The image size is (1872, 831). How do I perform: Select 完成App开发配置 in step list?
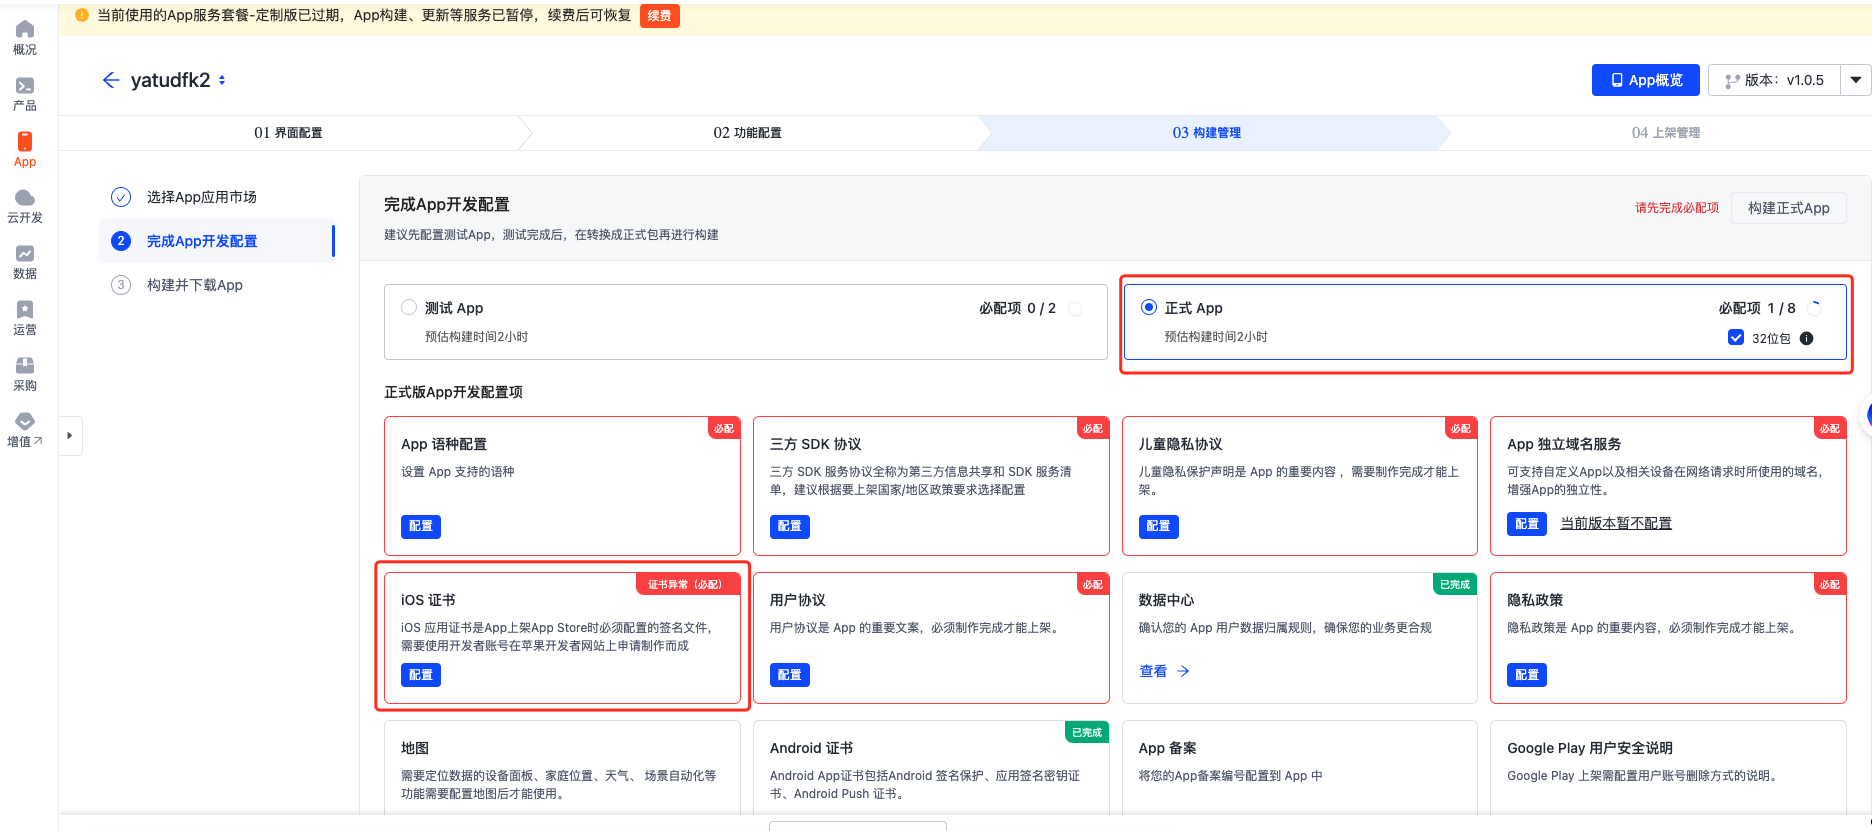216,241
